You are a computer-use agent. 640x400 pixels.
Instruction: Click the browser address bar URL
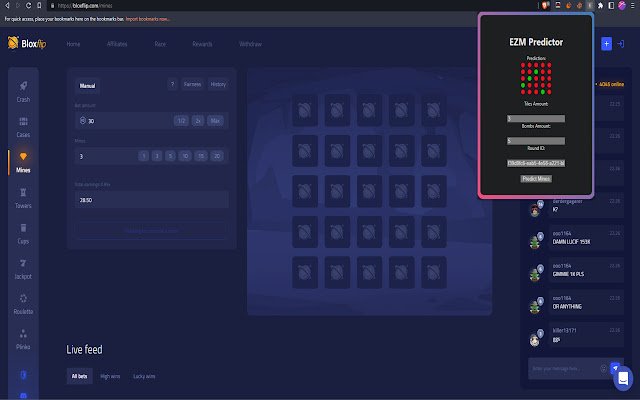[x=85, y=6]
